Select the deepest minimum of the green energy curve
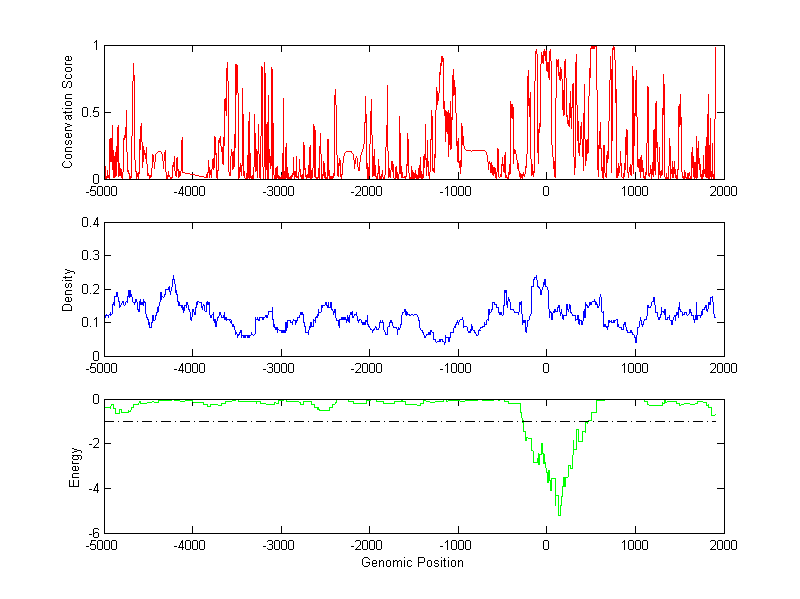 tap(559, 515)
